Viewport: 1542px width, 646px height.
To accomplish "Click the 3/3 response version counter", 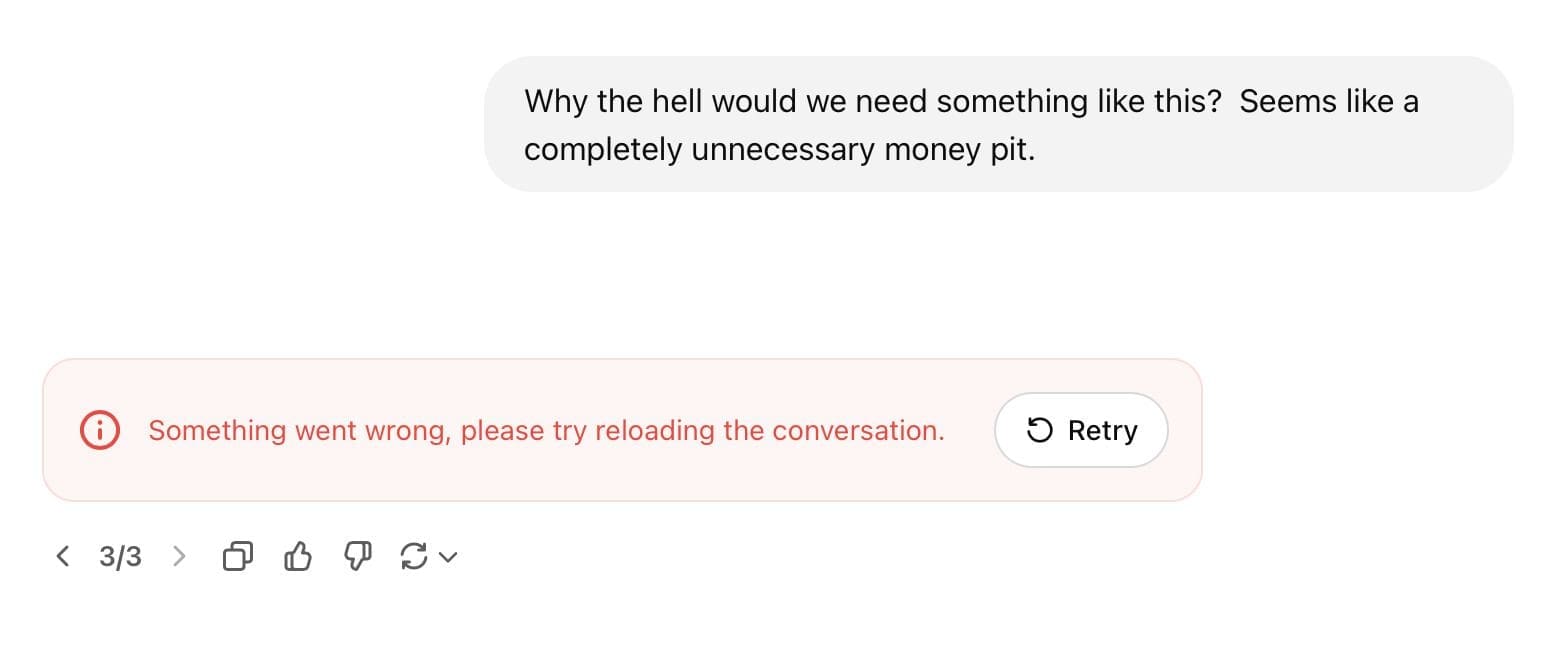I will pyautogui.click(x=120, y=556).
